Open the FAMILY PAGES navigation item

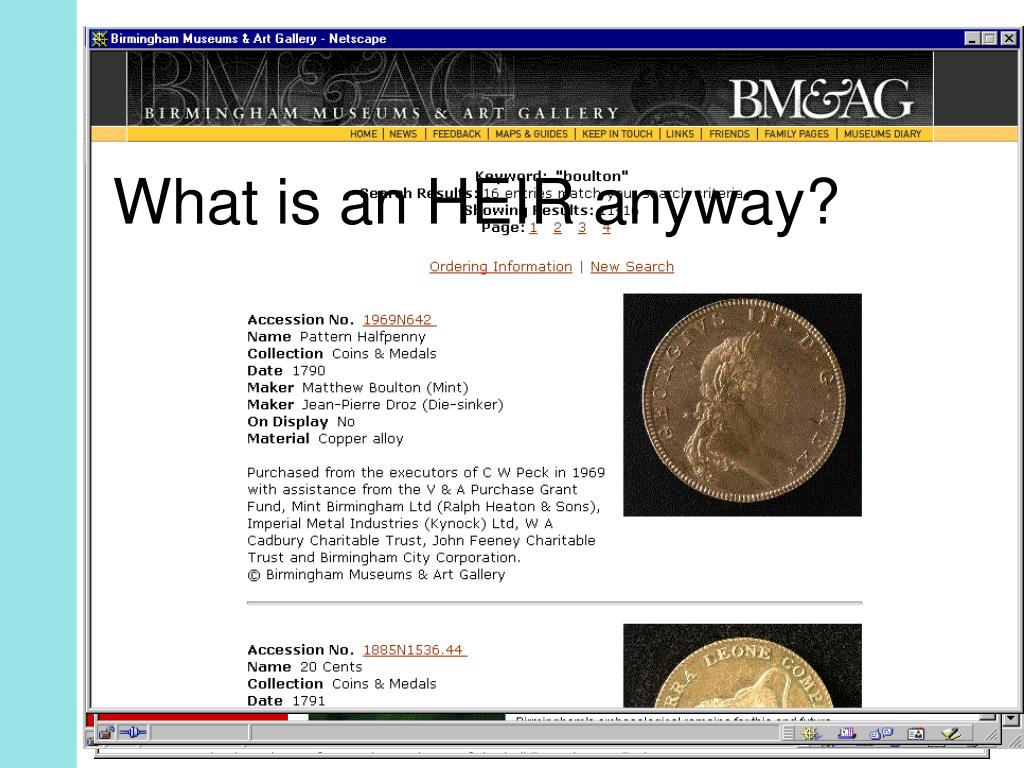pyautogui.click(x=797, y=134)
